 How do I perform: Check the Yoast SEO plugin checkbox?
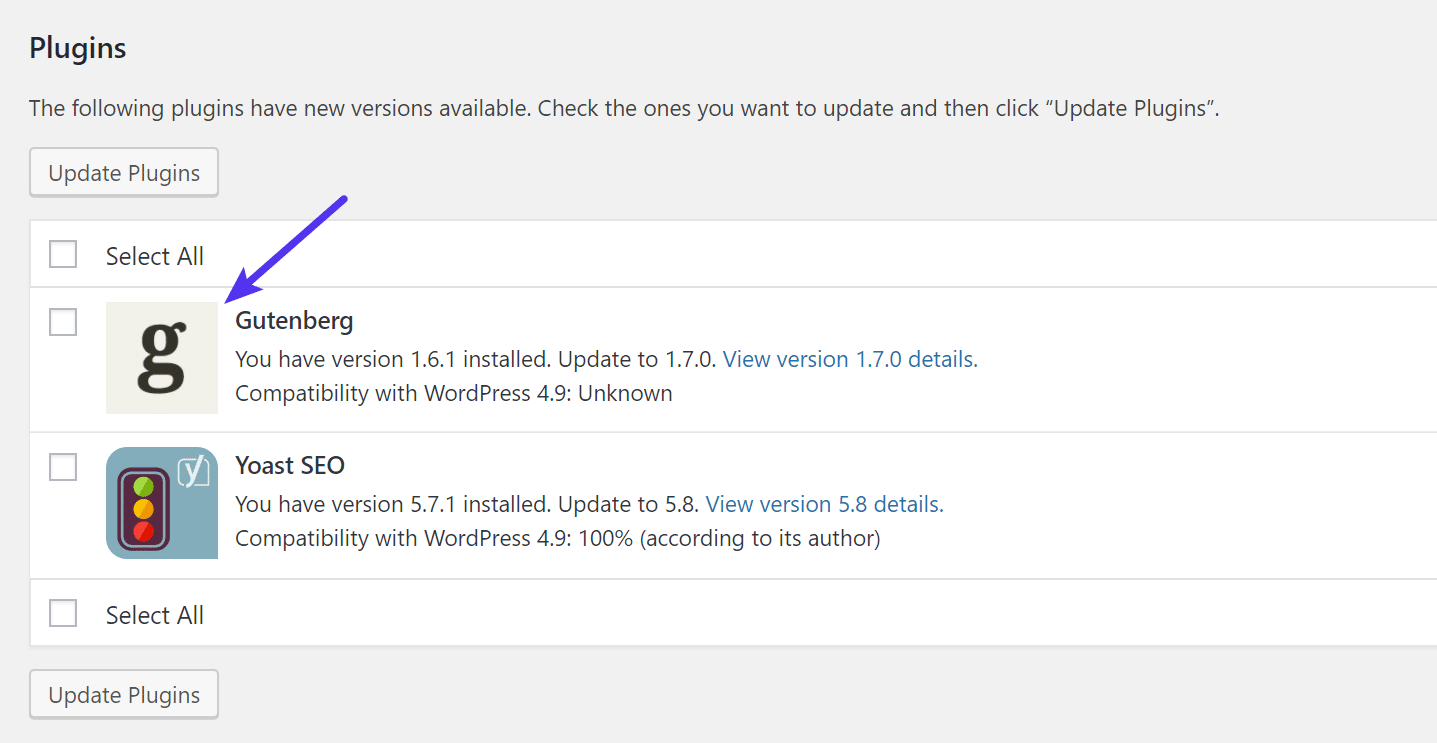pyautogui.click(x=63, y=467)
